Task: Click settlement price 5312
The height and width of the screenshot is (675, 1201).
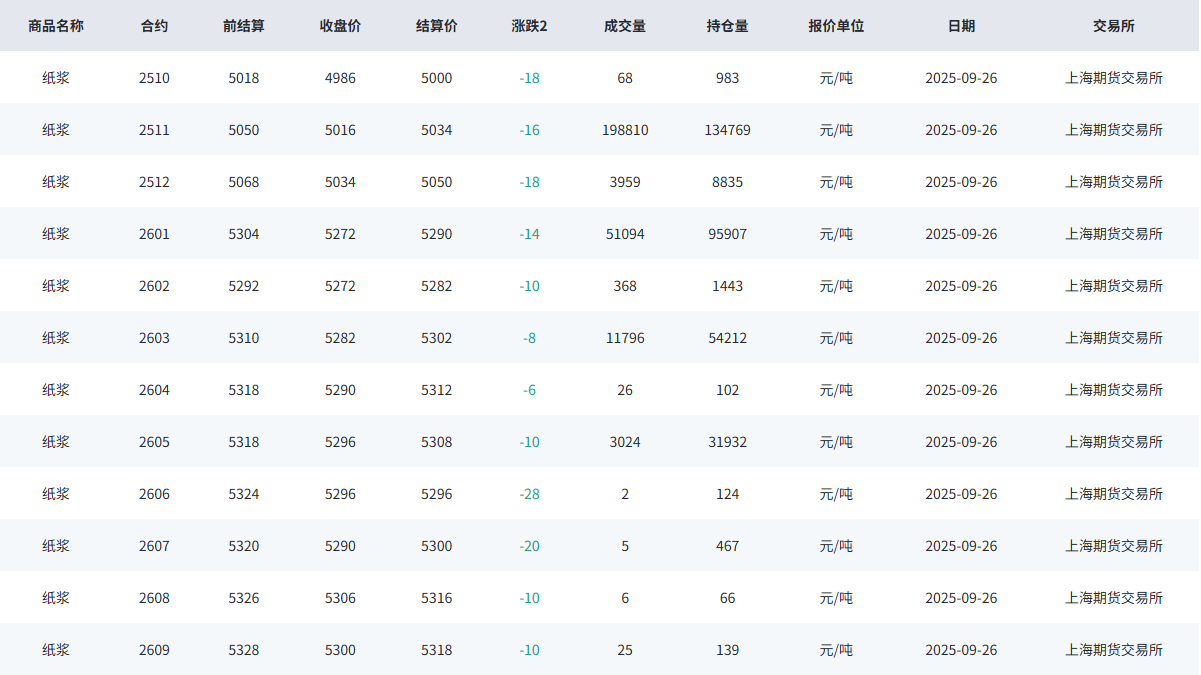Action: [x=436, y=390]
